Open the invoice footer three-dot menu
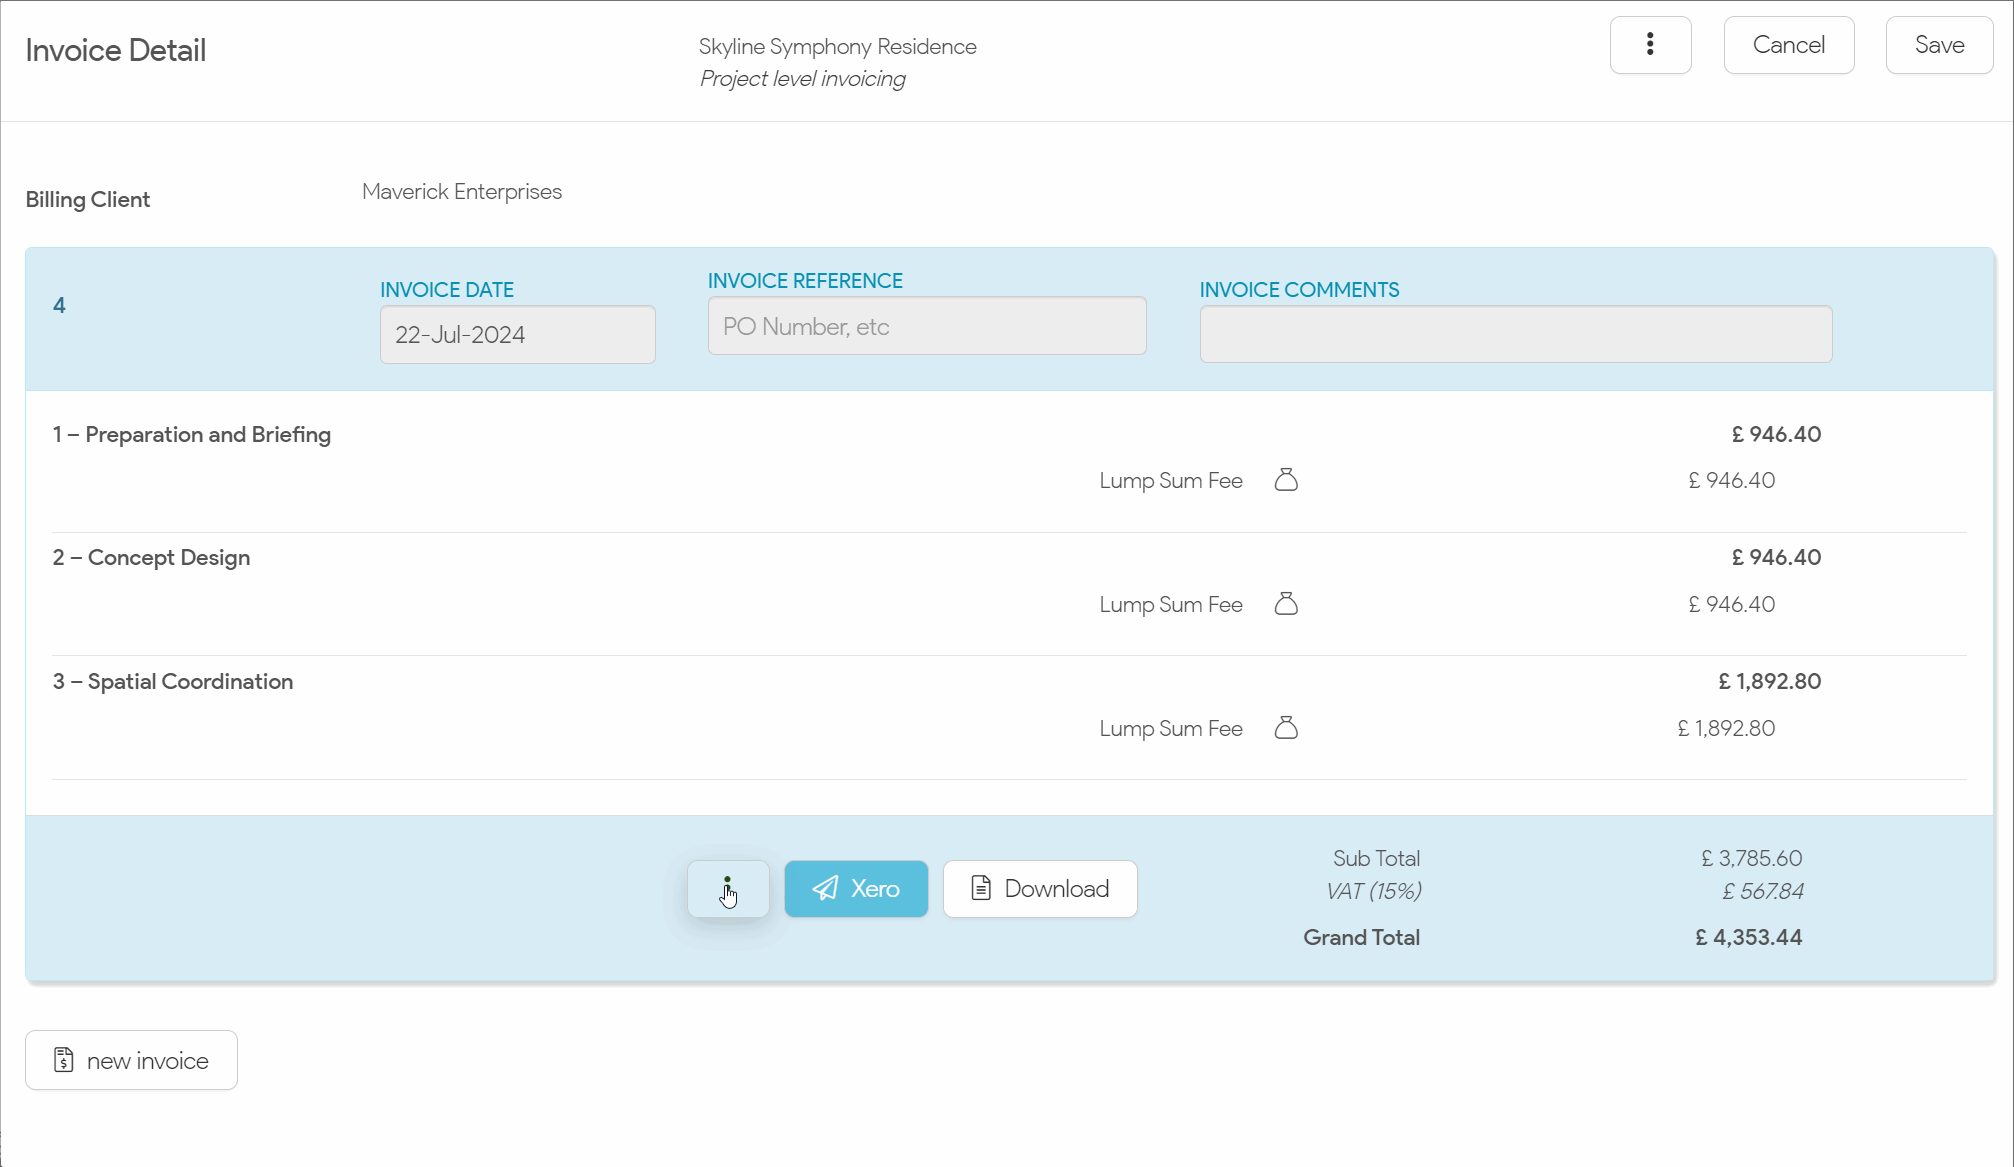The width and height of the screenshot is (2014, 1167). click(728, 889)
